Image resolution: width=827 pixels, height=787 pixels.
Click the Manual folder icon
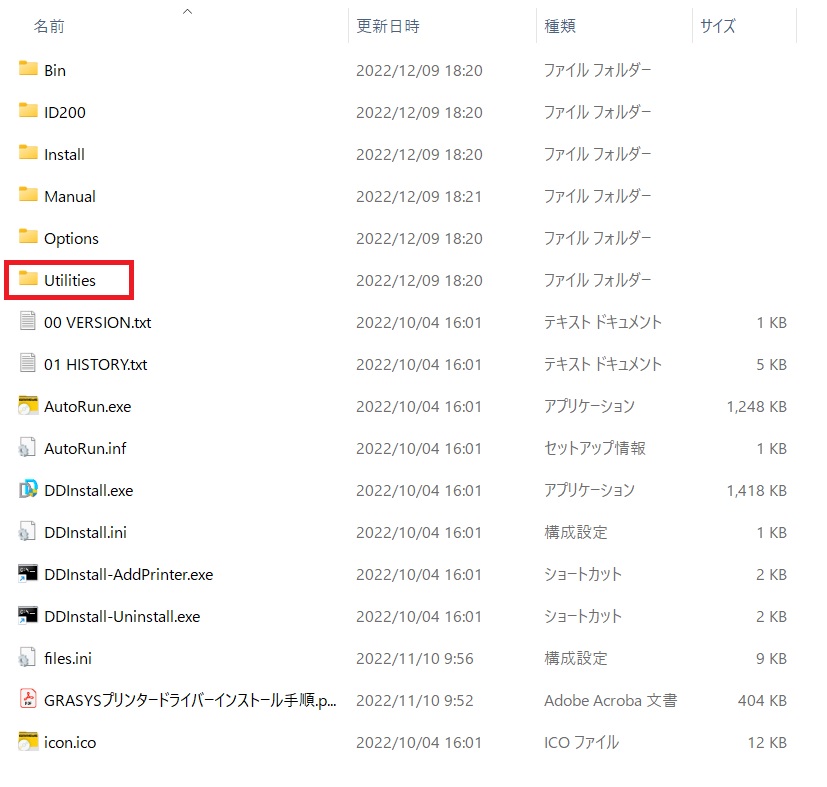point(28,195)
